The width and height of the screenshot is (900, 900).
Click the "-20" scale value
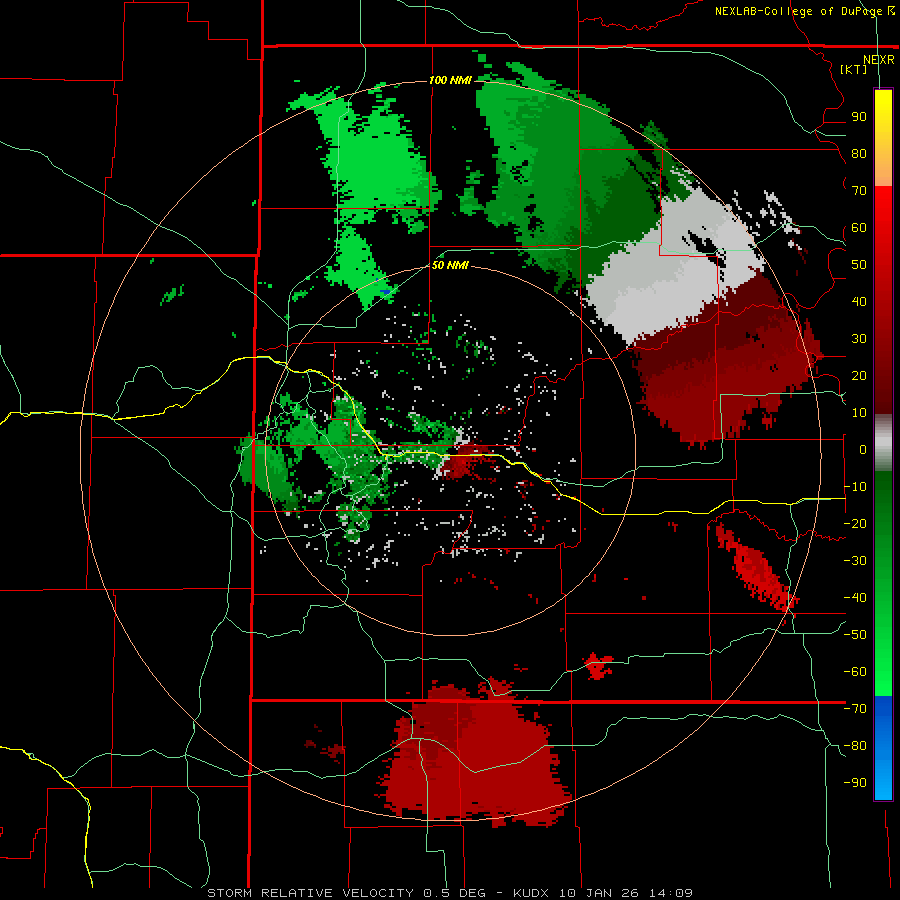(855, 524)
